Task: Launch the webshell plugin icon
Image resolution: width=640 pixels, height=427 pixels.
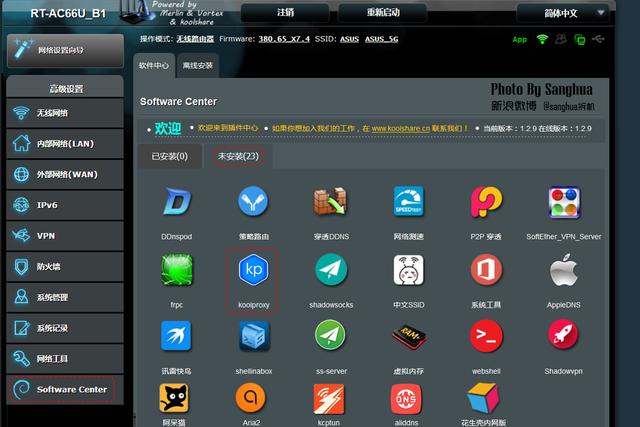Action: tap(486, 337)
